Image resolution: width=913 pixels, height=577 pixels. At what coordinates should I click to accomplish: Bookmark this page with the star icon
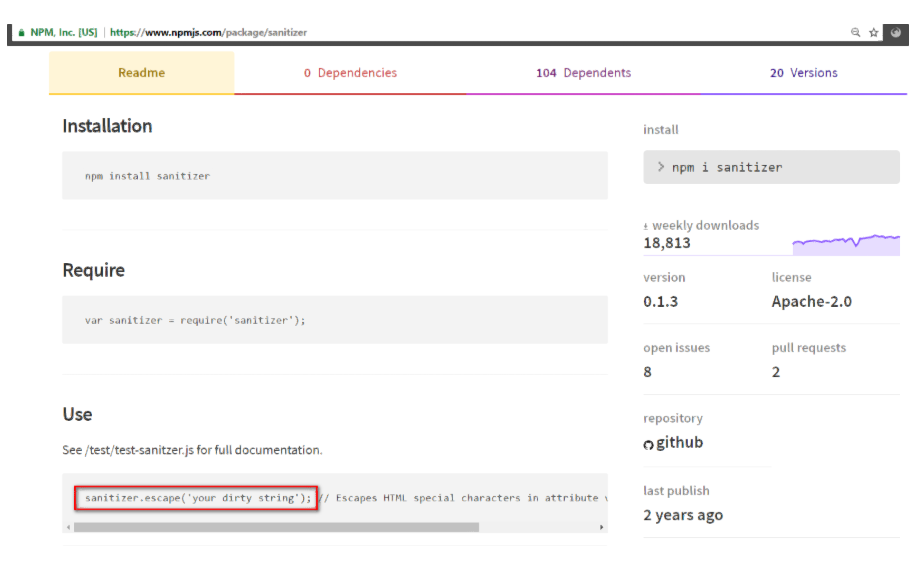(873, 33)
